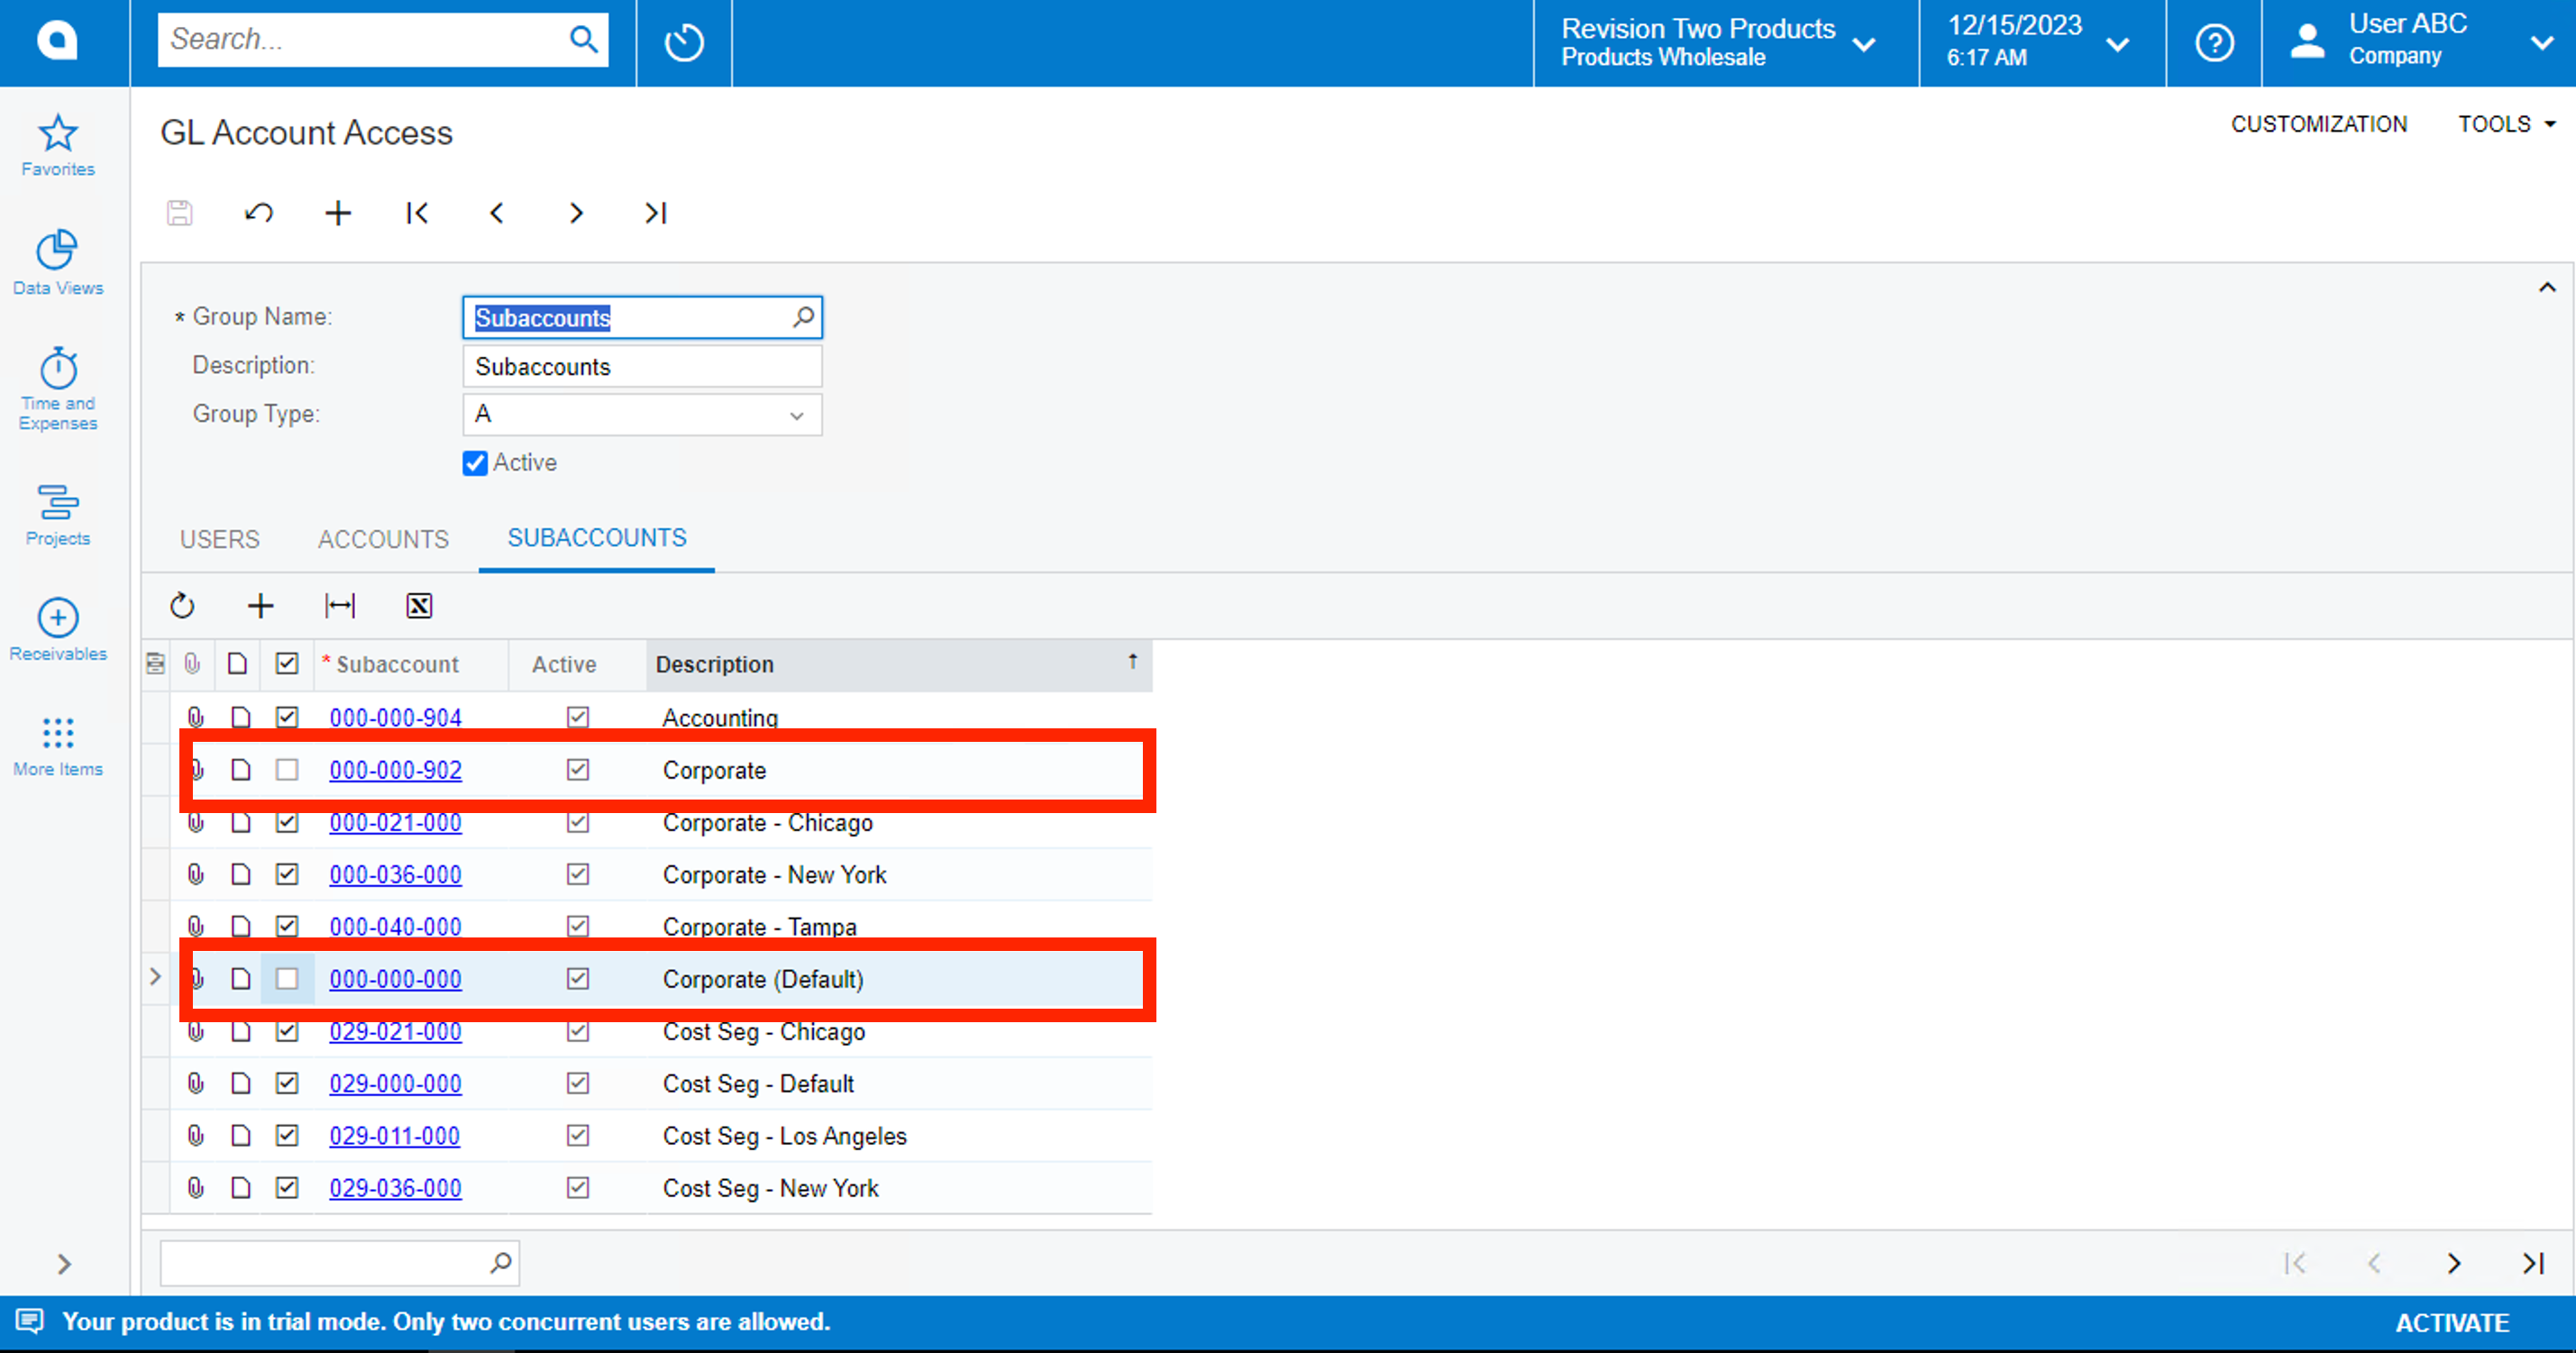
Task: Open the Favorites star in sidebar
Action: tap(58, 146)
